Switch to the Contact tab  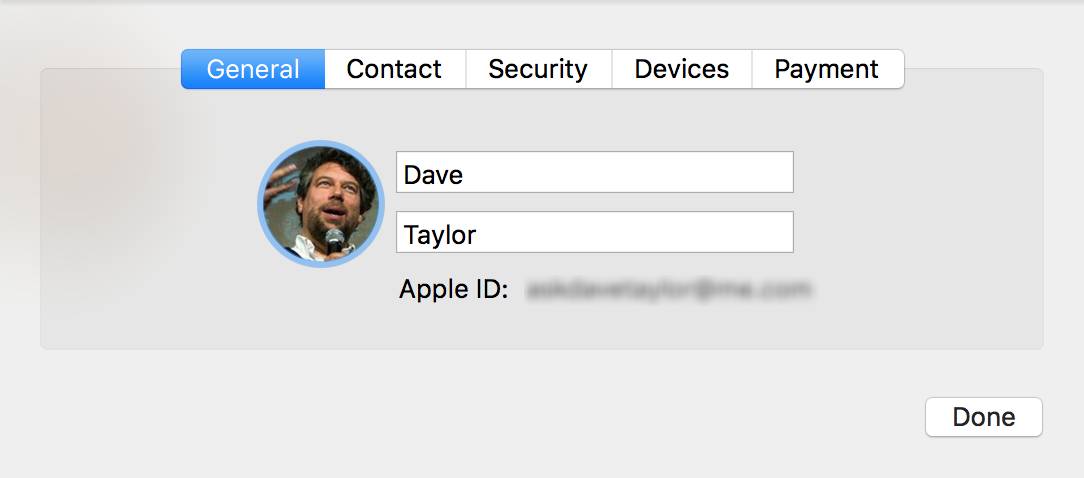coord(395,69)
